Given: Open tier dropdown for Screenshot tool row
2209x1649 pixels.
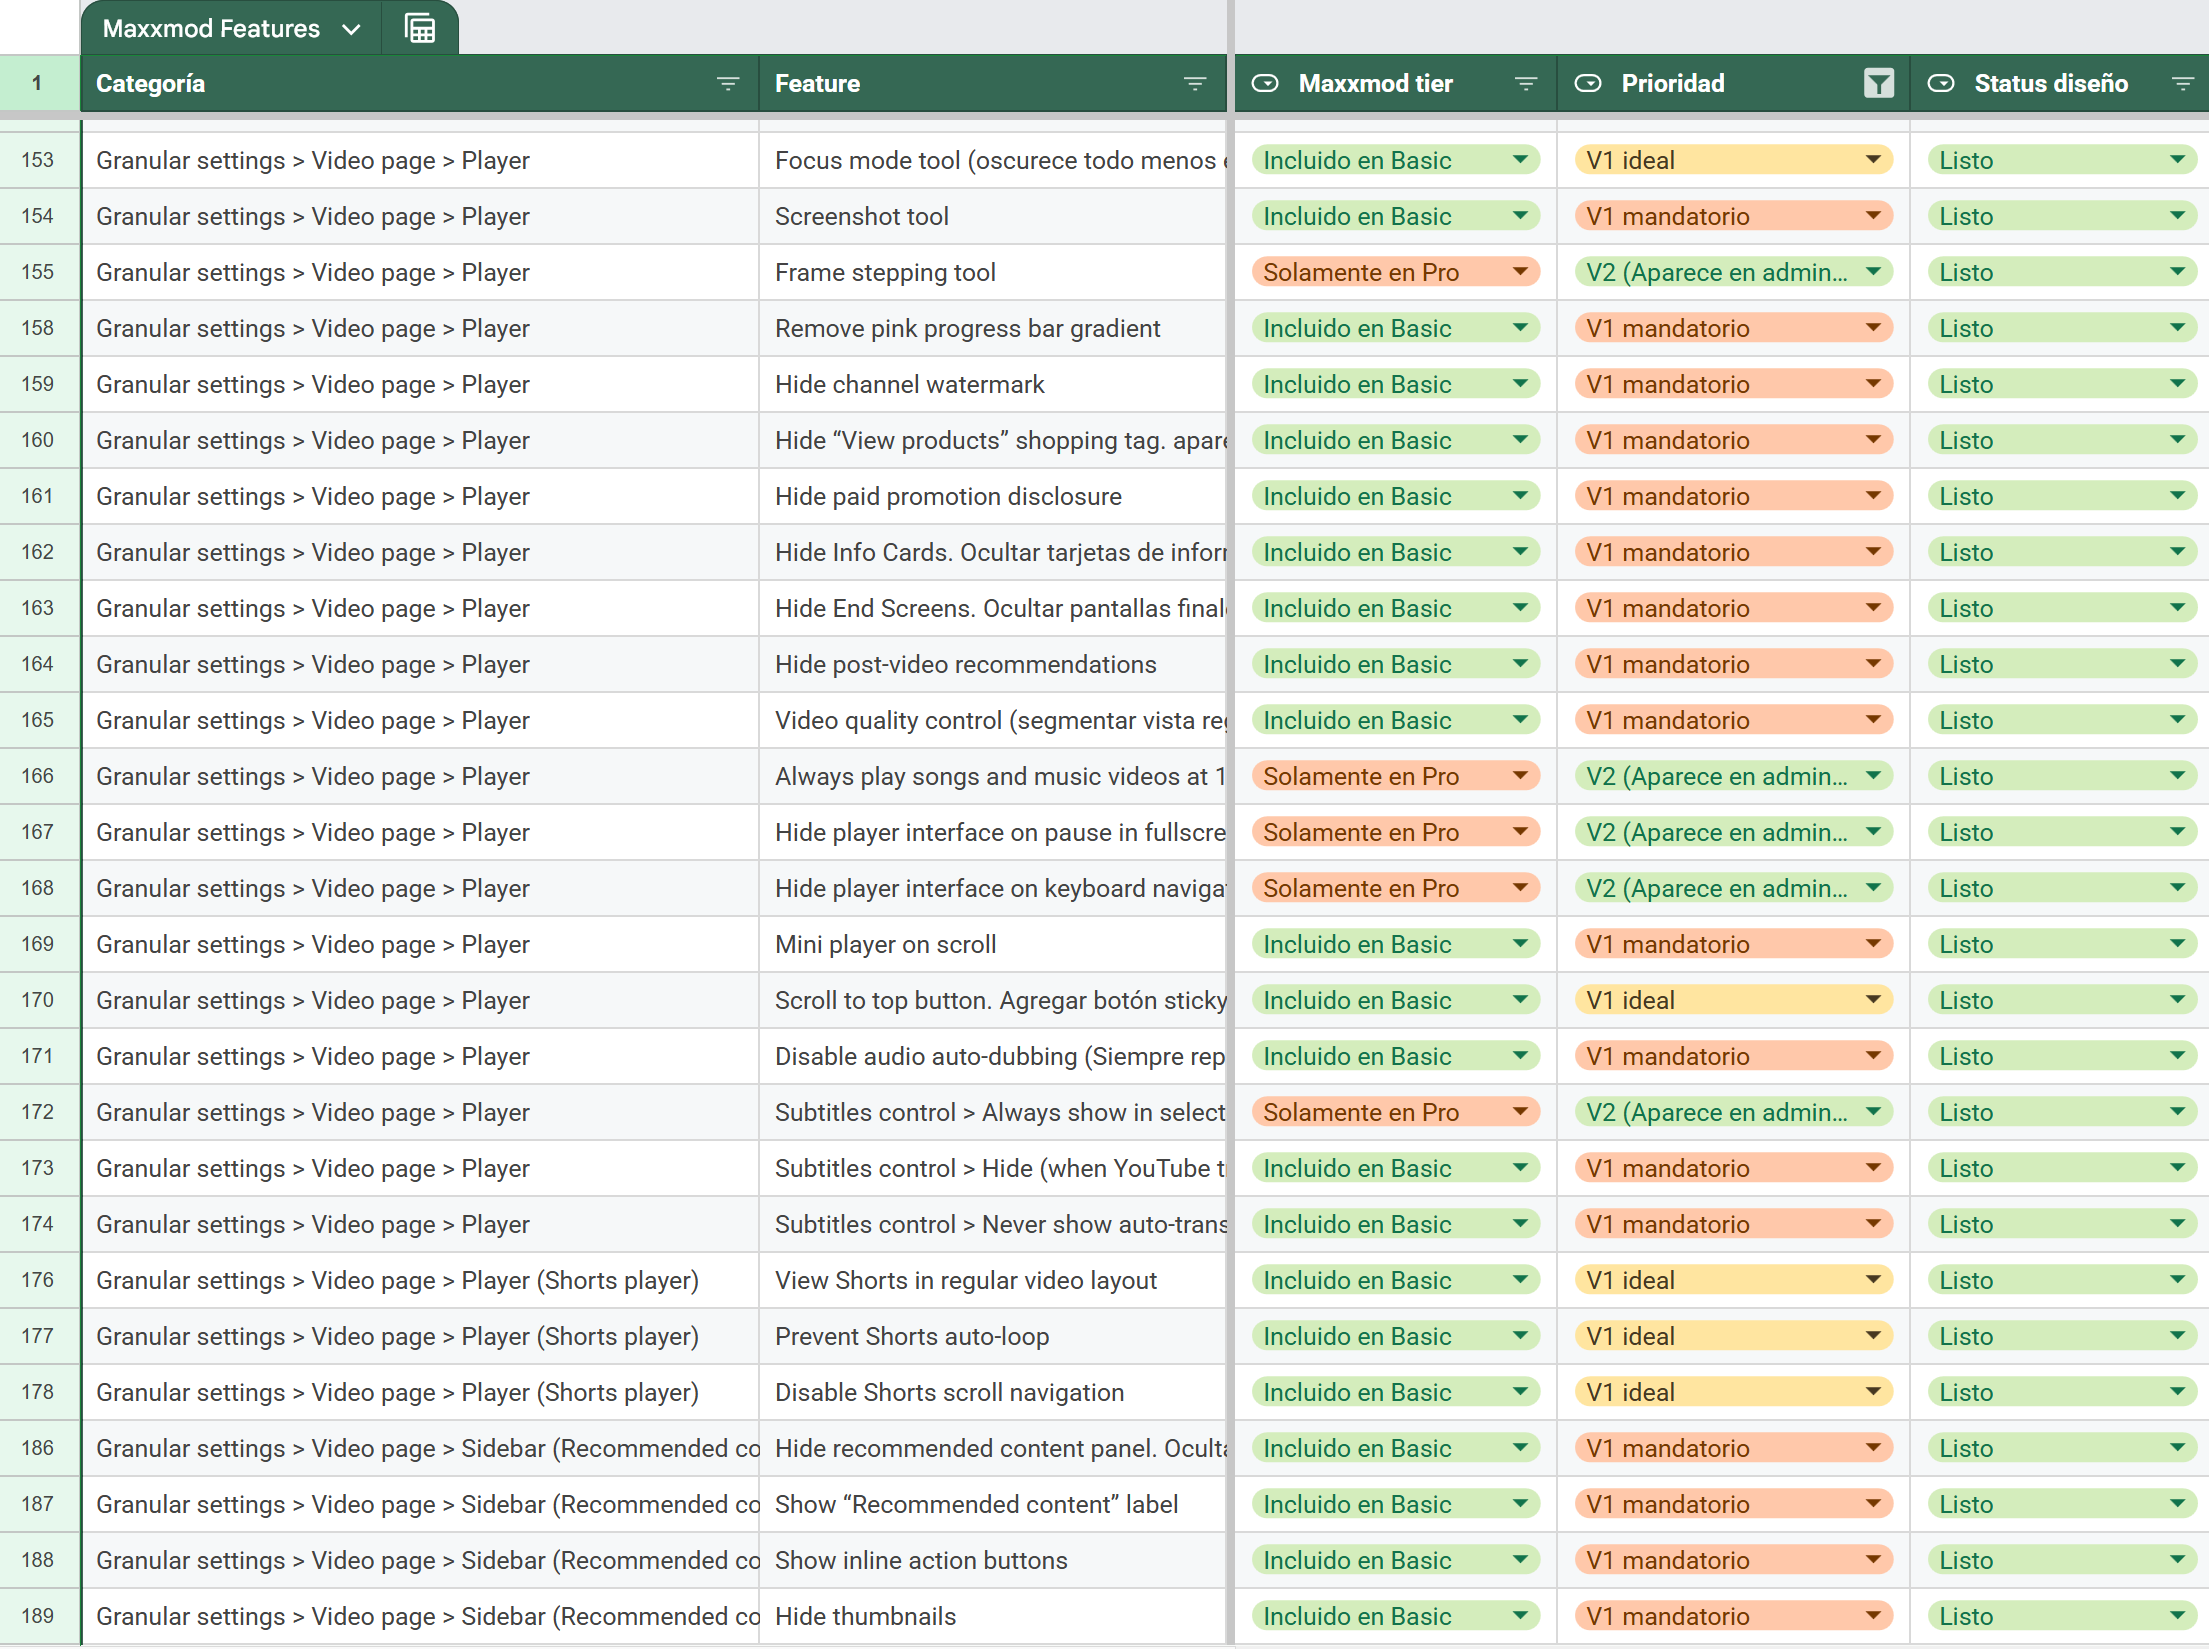Looking at the screenshot, I should (x=1519, y=216).
